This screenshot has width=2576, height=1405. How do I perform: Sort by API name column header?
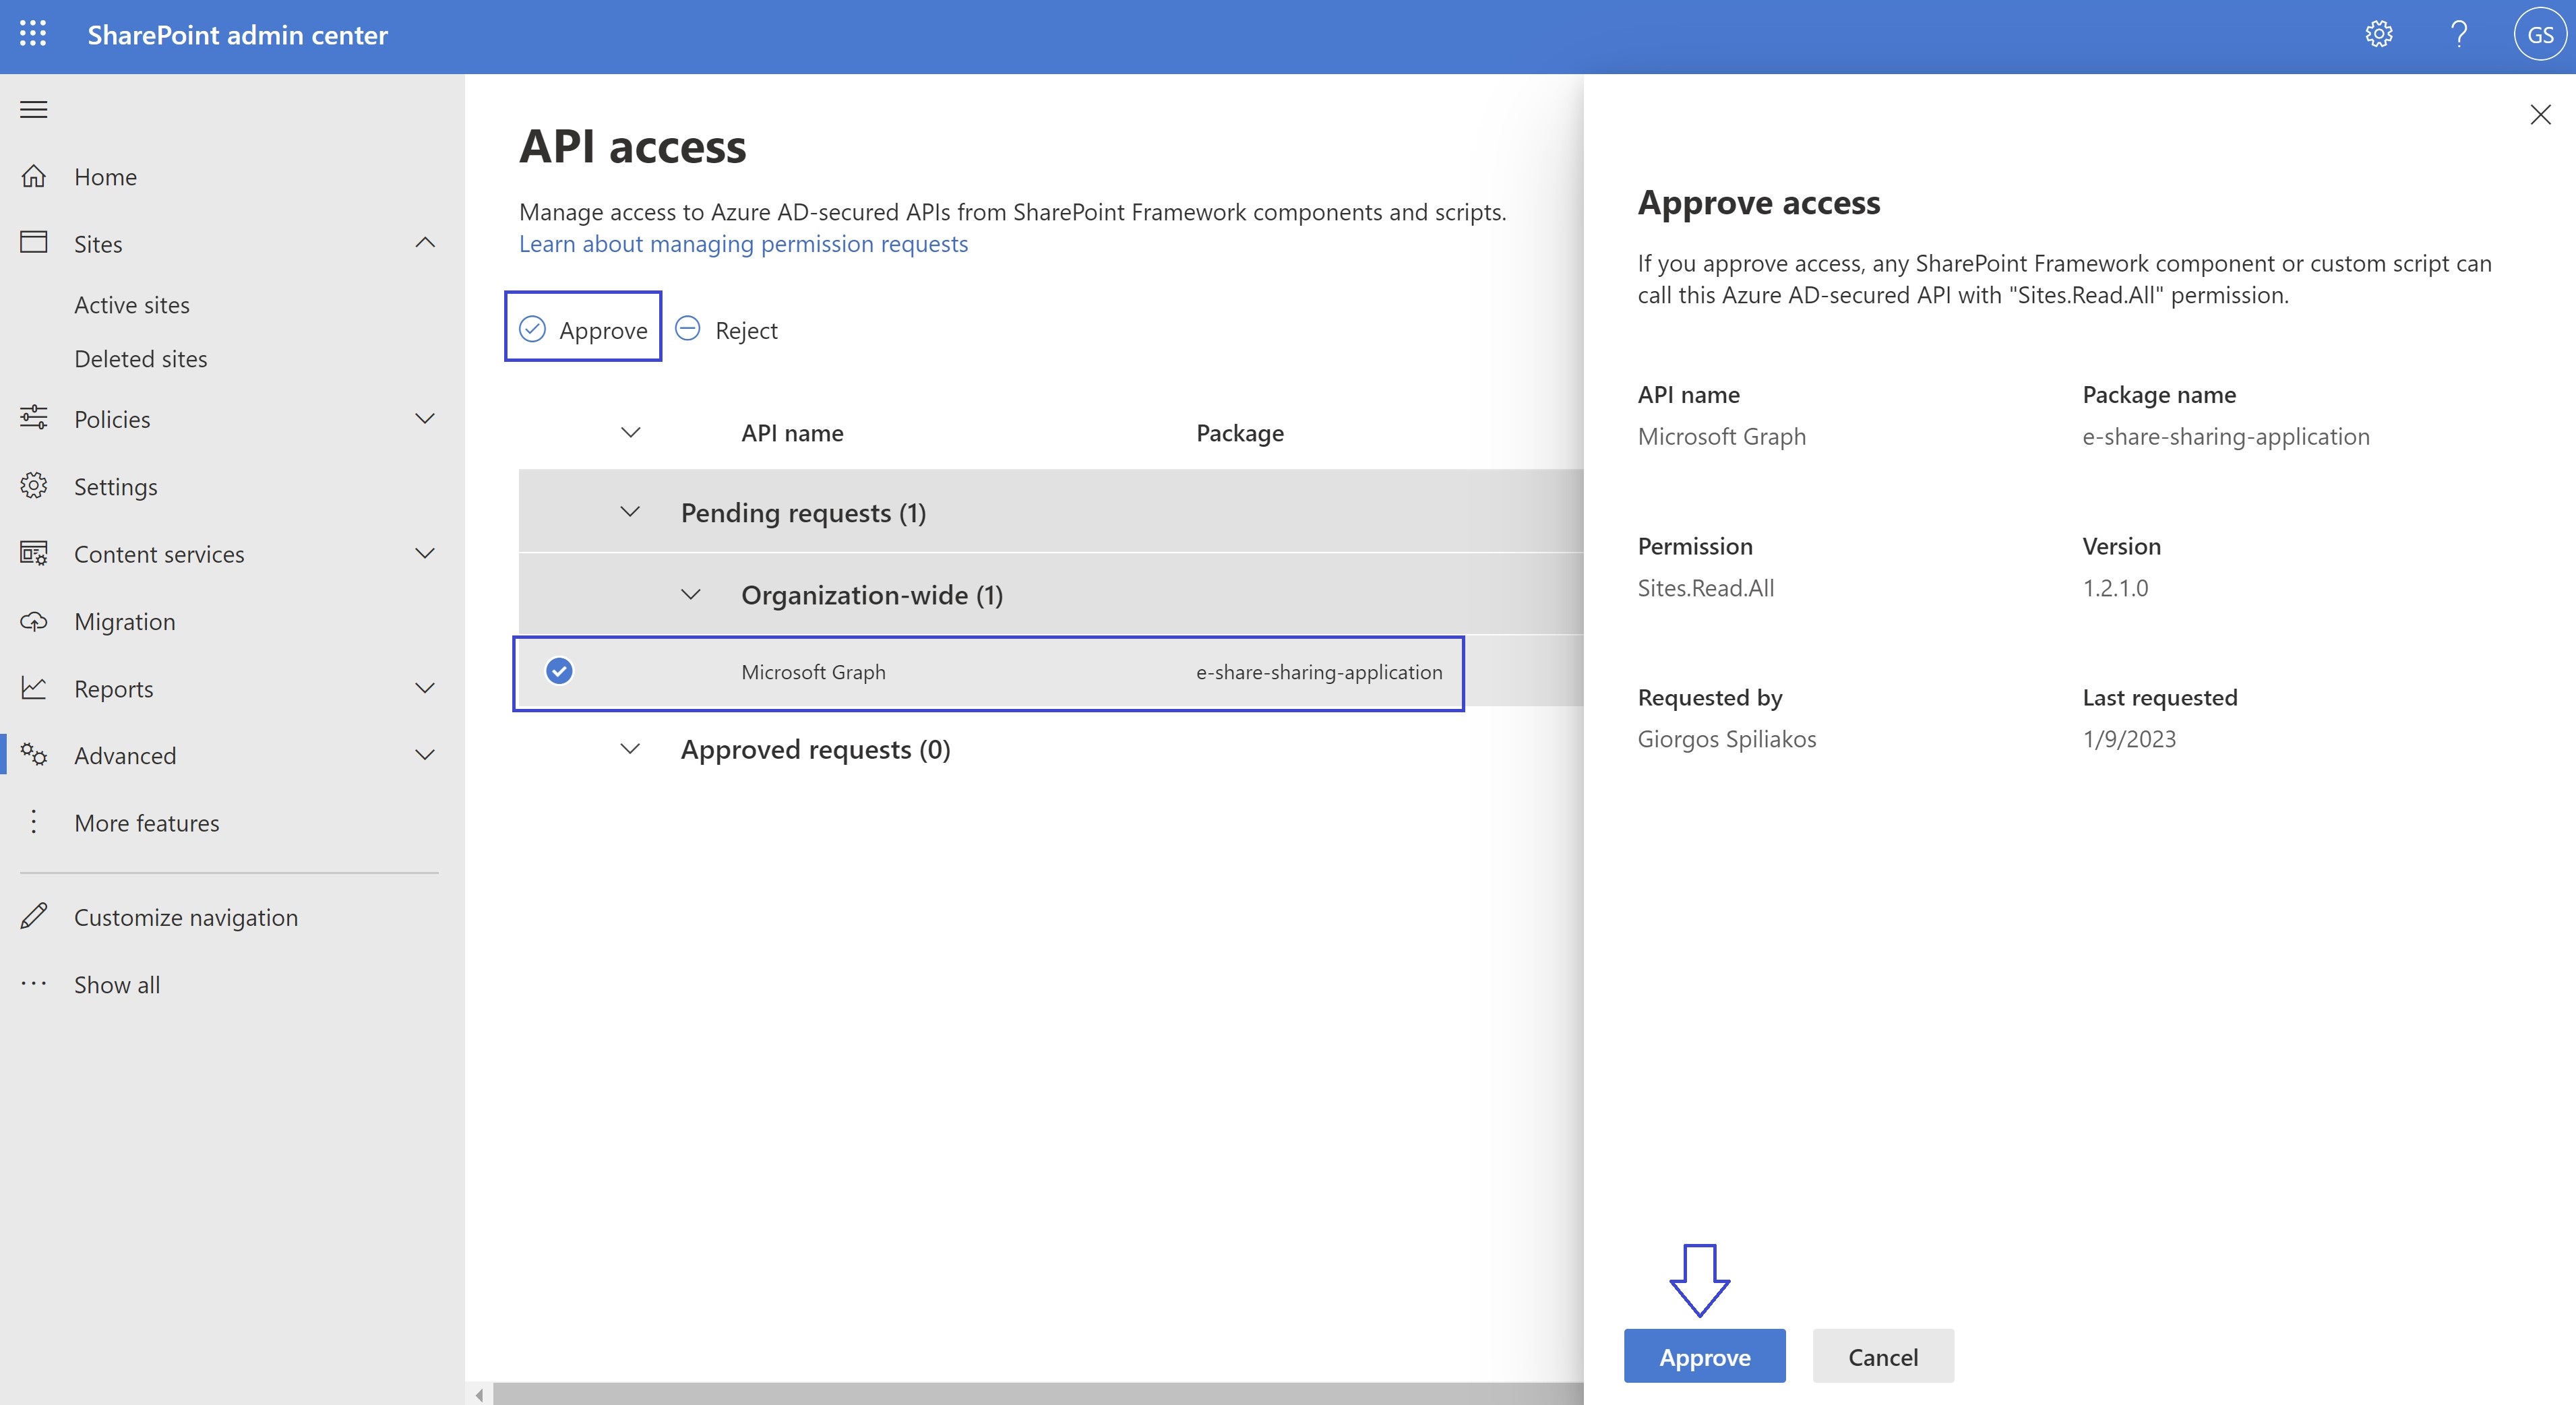(x=792, y=433)
